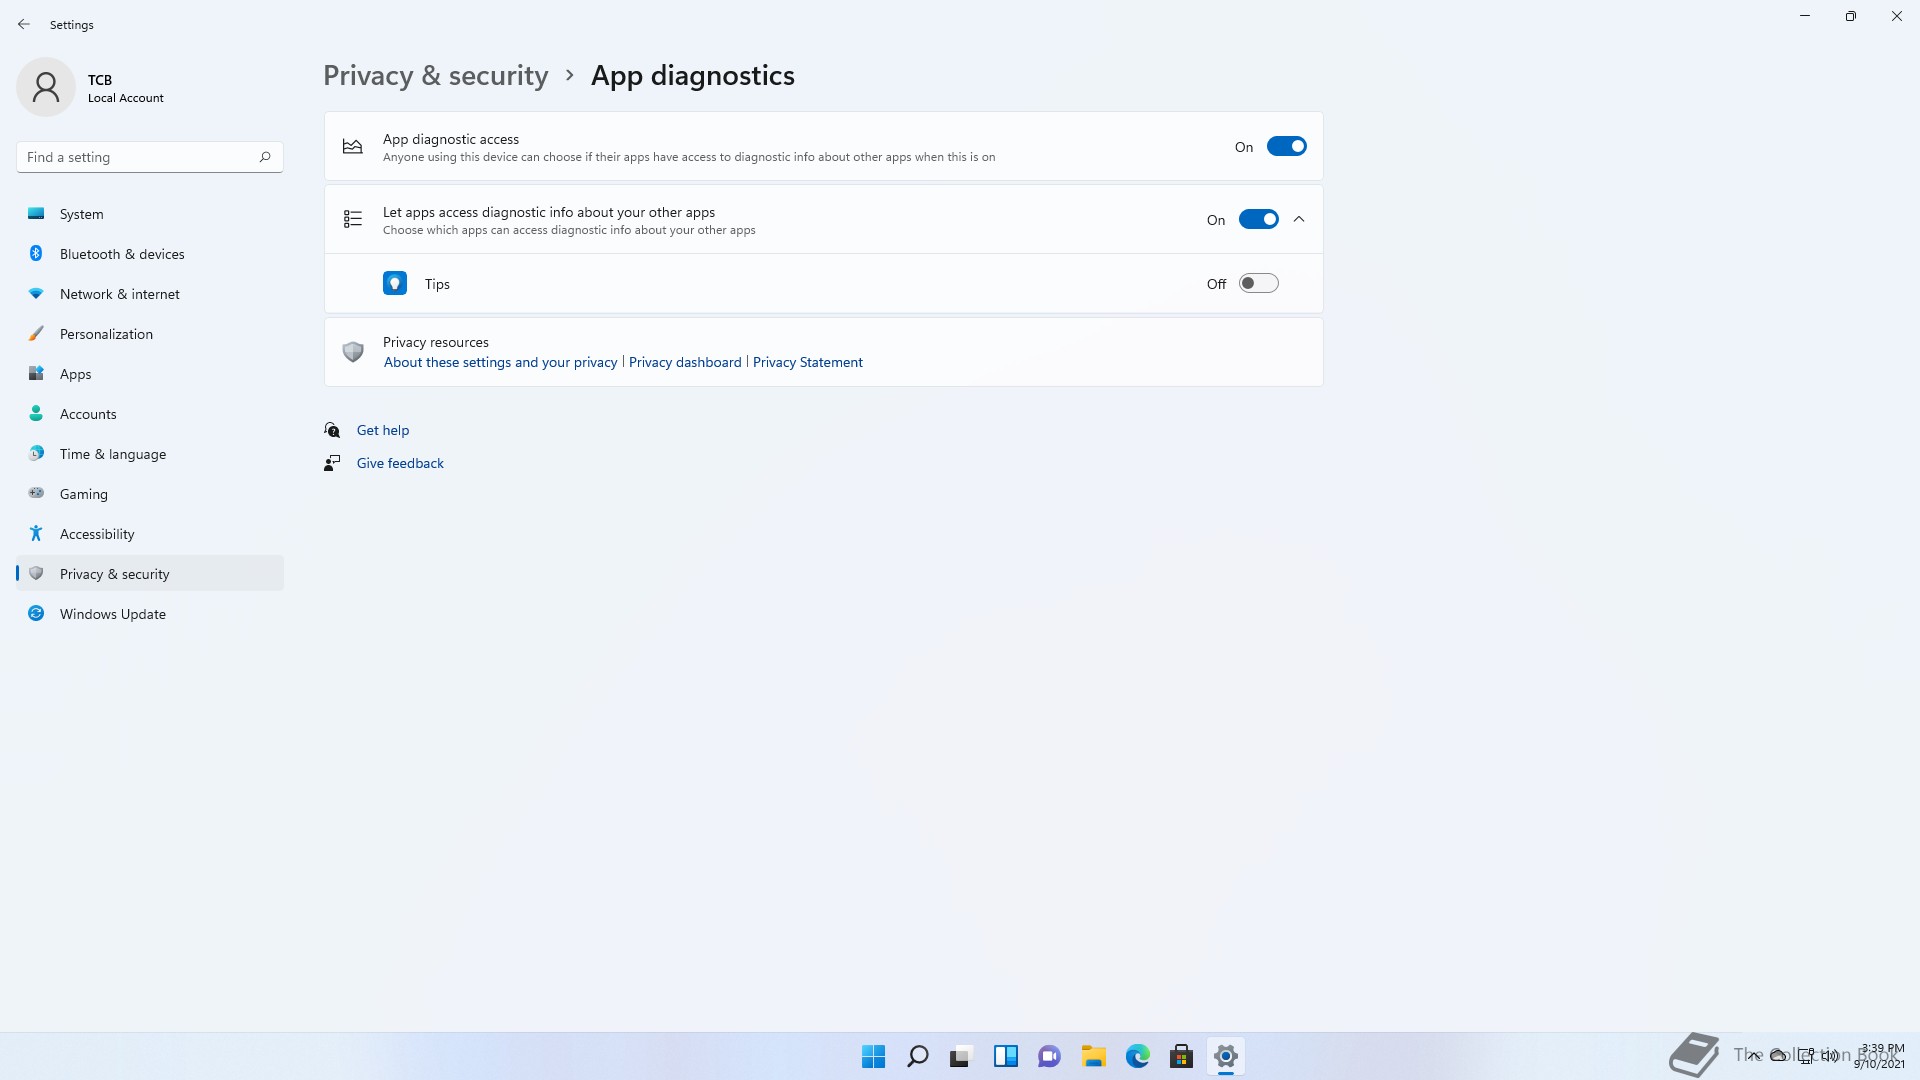
Task: Select the Windows Update icon in sidebar
Action: click(36, 613)
